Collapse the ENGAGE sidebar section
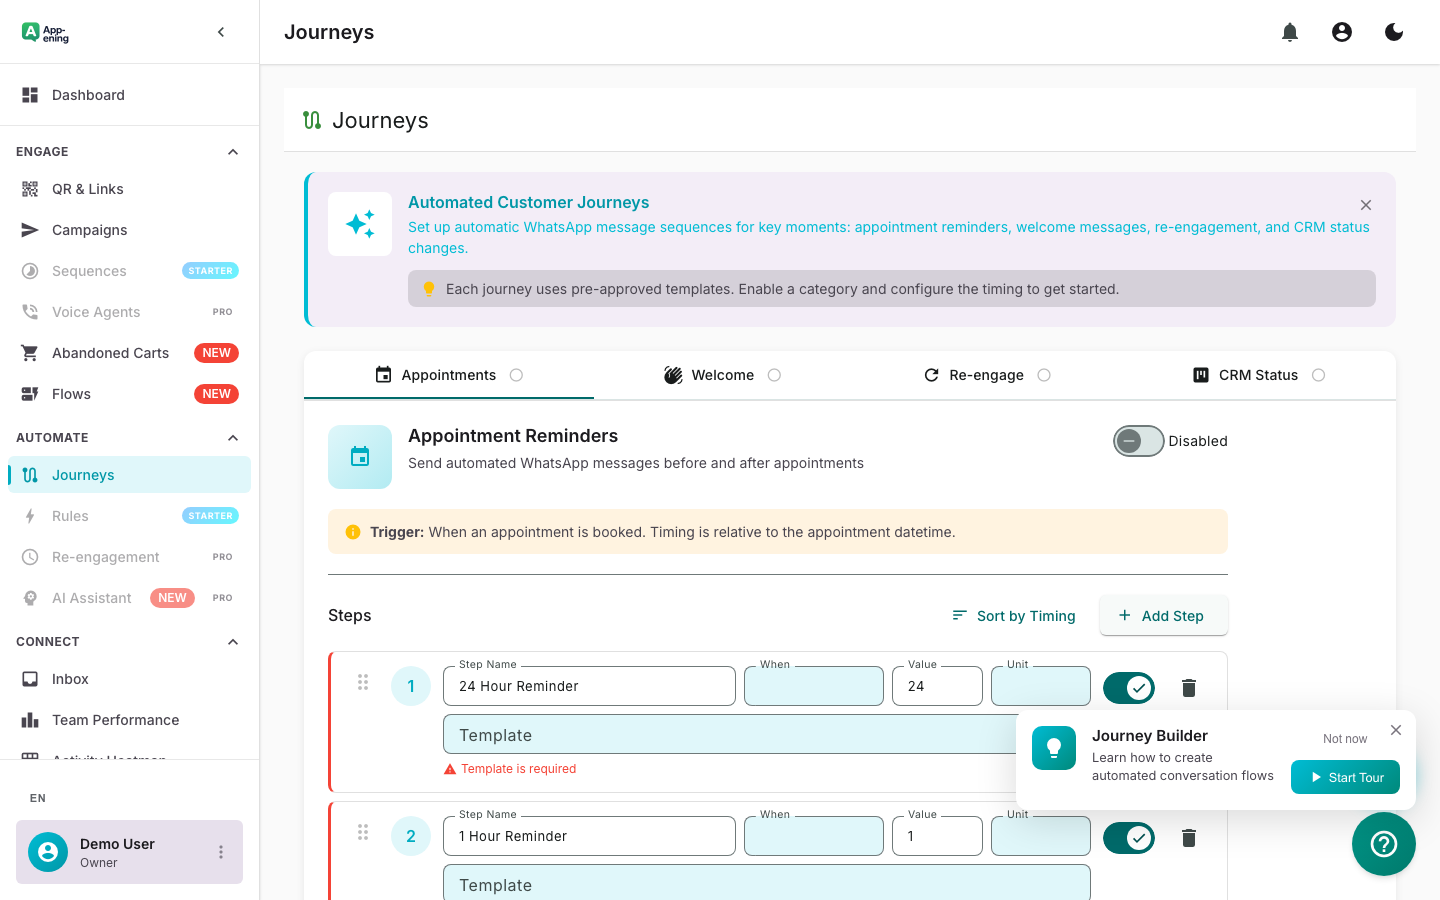Image resolution: width=1440 pixels, height=900 pixels. (x=232, y=151)
